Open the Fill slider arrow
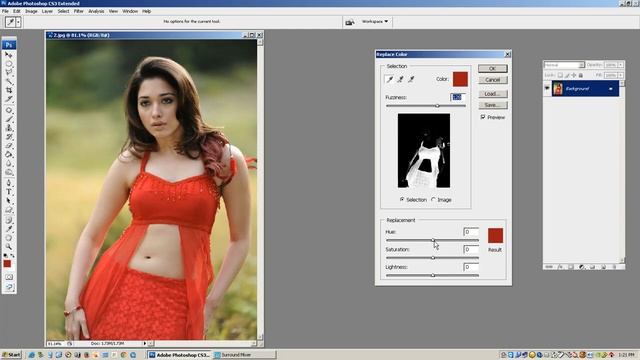This screenshot has height=360, width=640. tap(620, 75)
